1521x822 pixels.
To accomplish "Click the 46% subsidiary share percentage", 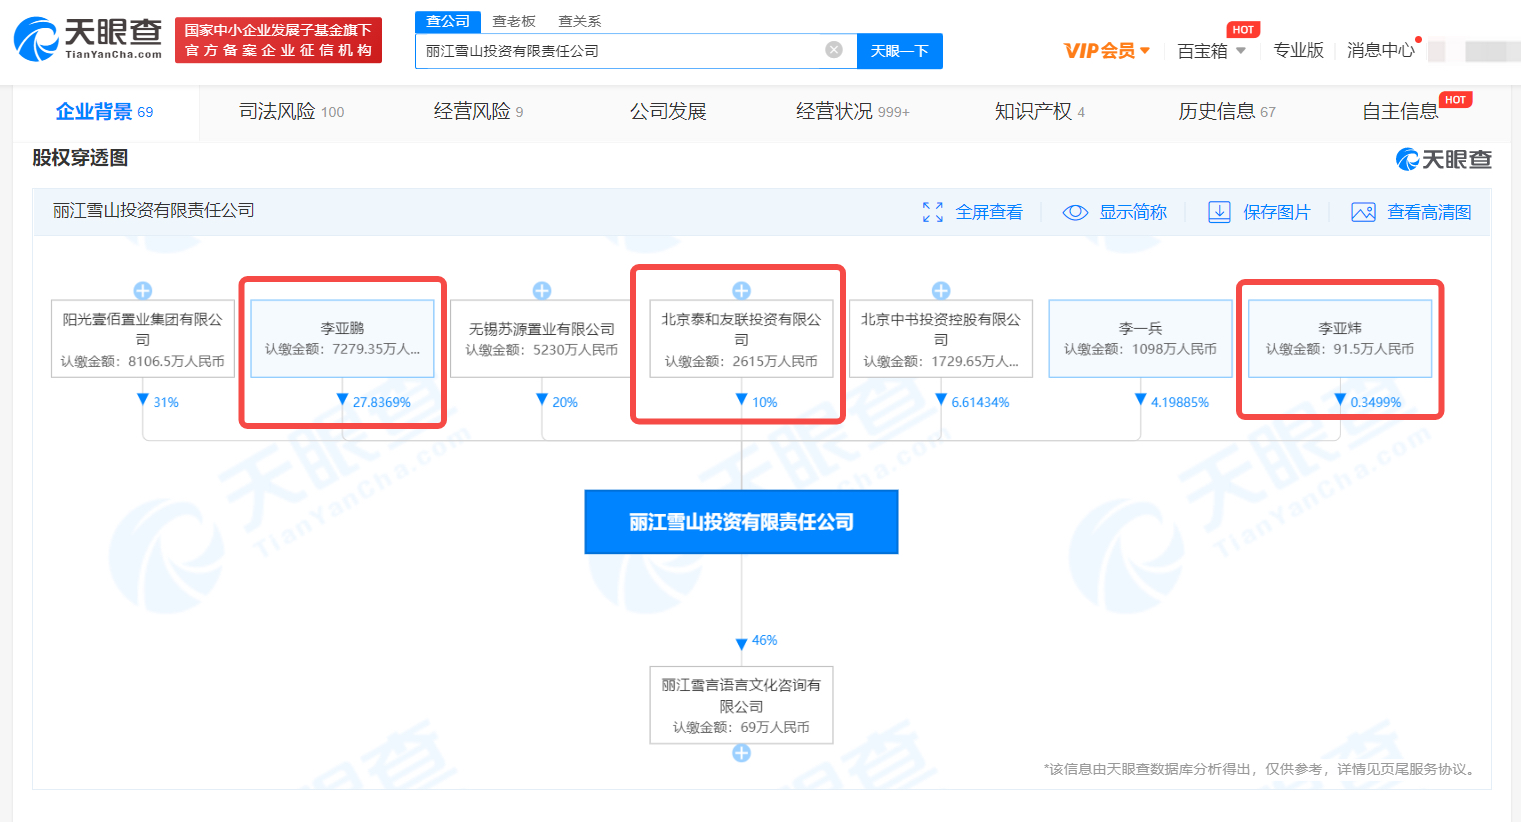I will (x=765, y=640).
